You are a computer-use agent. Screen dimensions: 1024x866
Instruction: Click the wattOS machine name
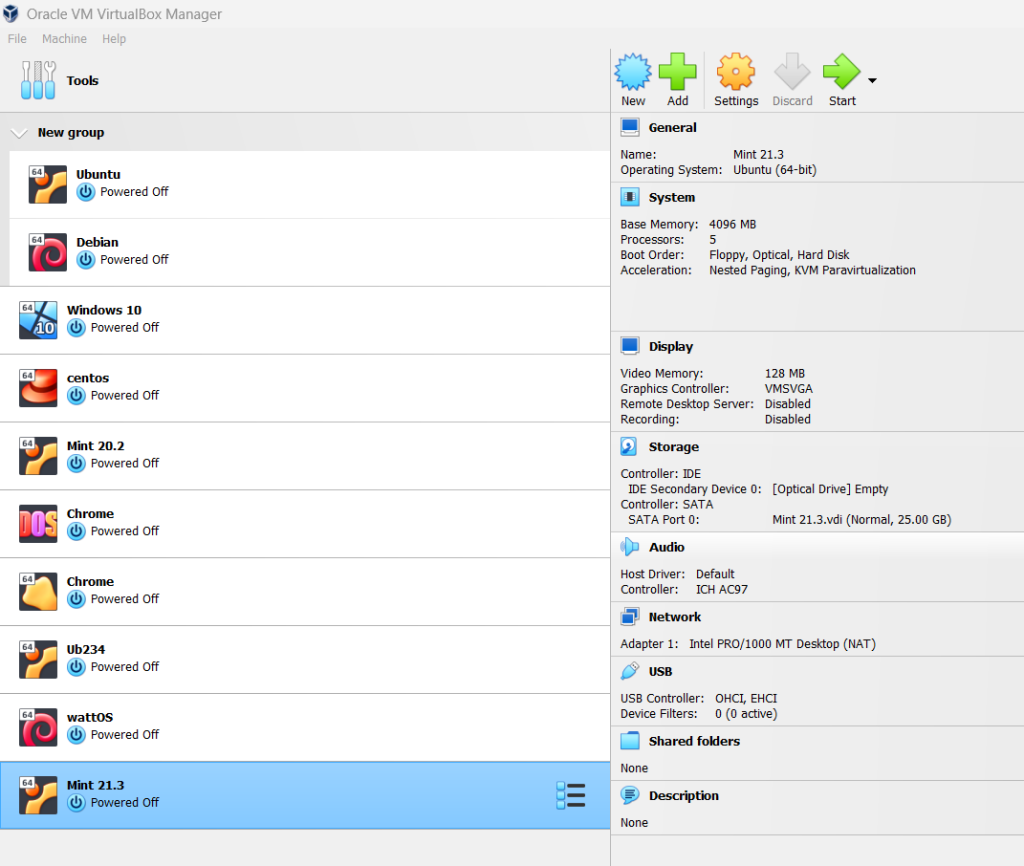coord(89,718)
